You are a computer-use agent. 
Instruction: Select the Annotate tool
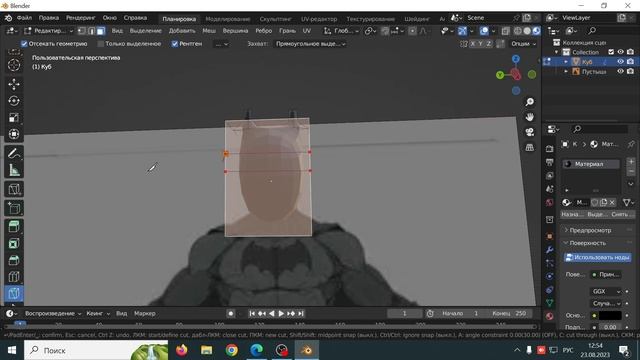14,153
